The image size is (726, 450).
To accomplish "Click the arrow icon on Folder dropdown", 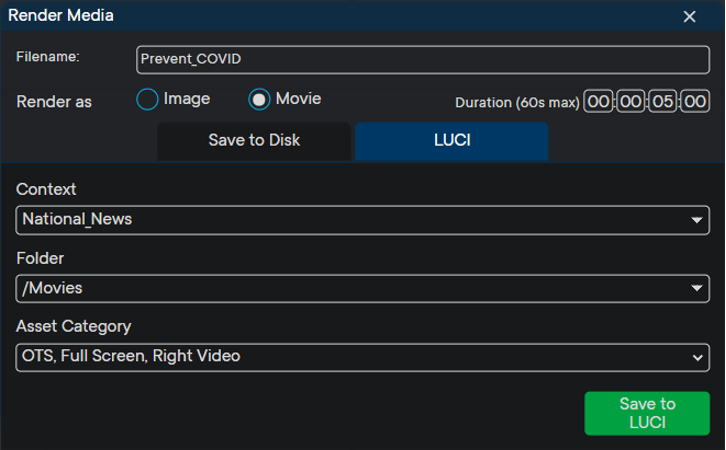I will coord(697,288).
